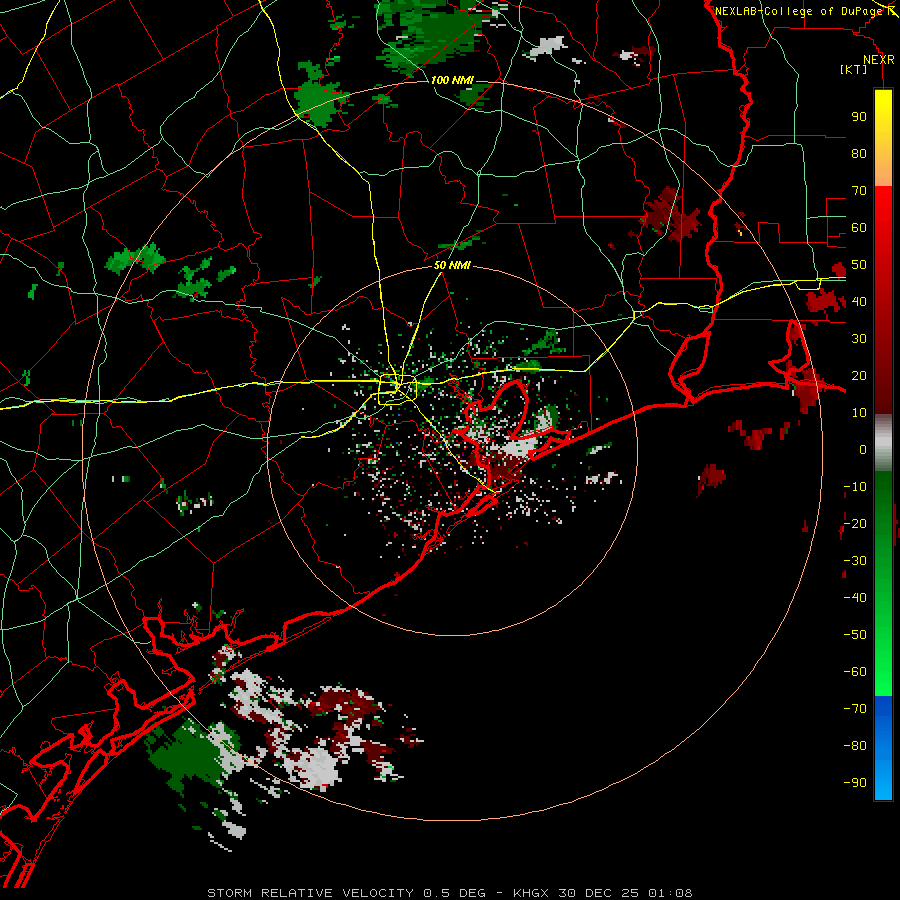The height and width of the screenshot is (900, 900).
Task: Select the "NEXLAB-College of DuPage" header text
Action: pos(798,11)
